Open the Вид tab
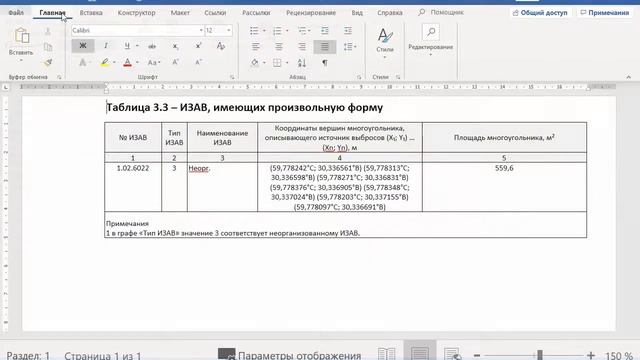This screenshot has height=360, width=640. click(357, 13)
